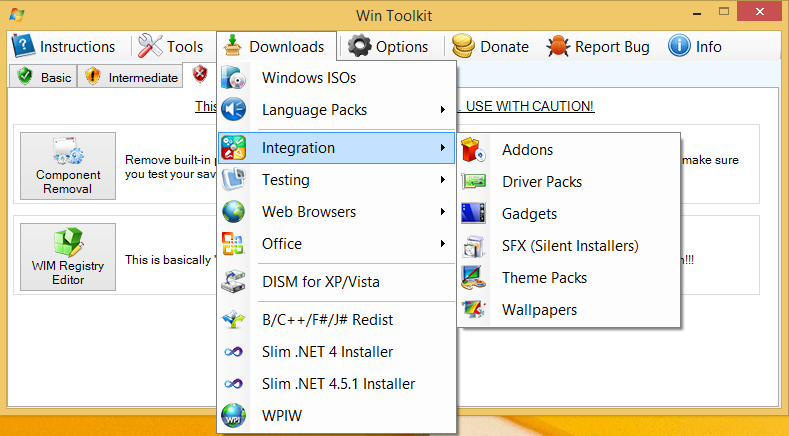Screen dimensions: 789x436
Task: Expand the Web Browsers submenu arrow
Action: point(443,211)
